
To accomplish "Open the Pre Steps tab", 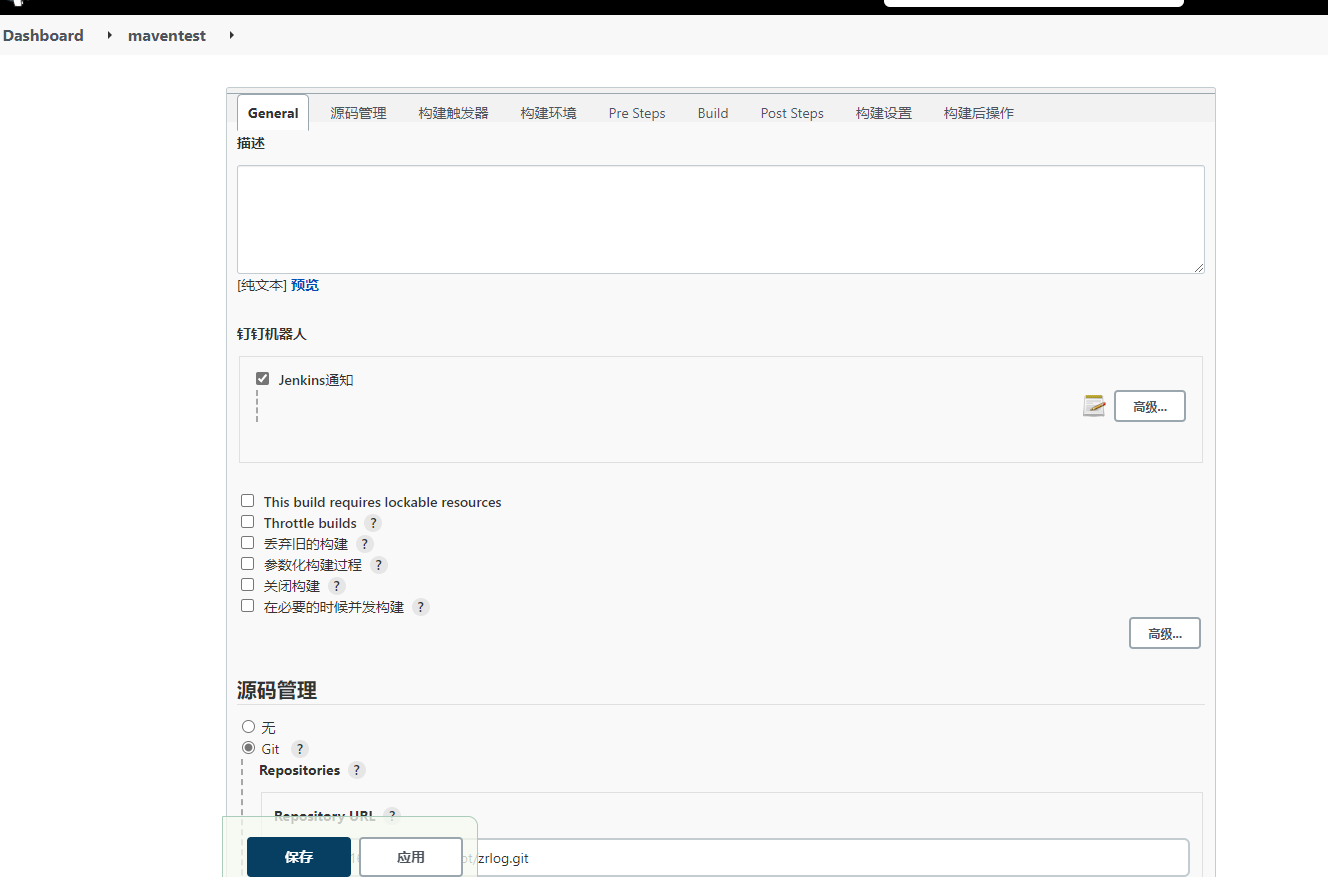I will 636,113.
